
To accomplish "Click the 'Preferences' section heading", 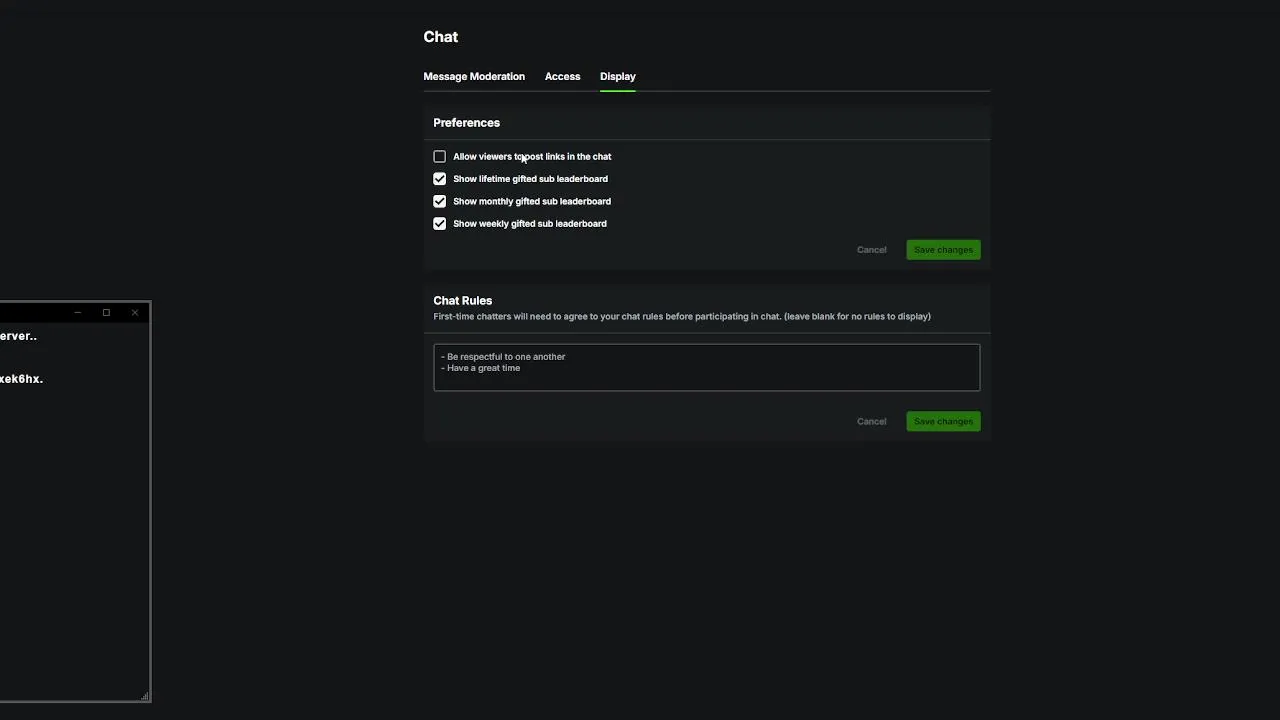I will (466, 123).
